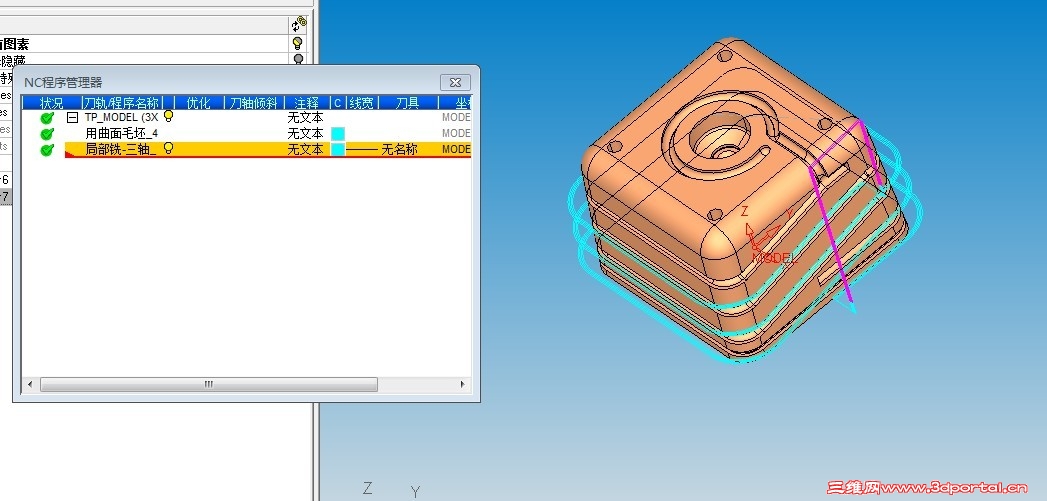This screenshot has width=1047, height=501.
Task: Click the horizontal scrollbar right arrow
Action: pyautogui.click(x=463, y=385)
